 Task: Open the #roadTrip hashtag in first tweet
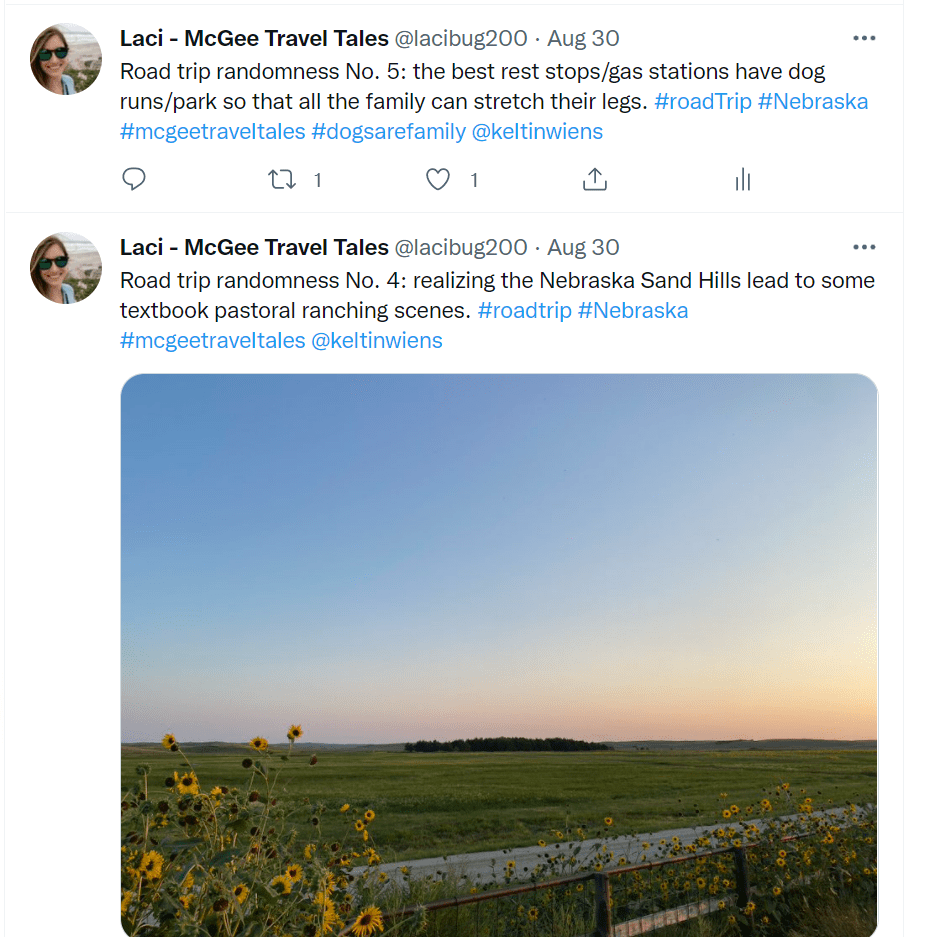(x=702, y=101)
